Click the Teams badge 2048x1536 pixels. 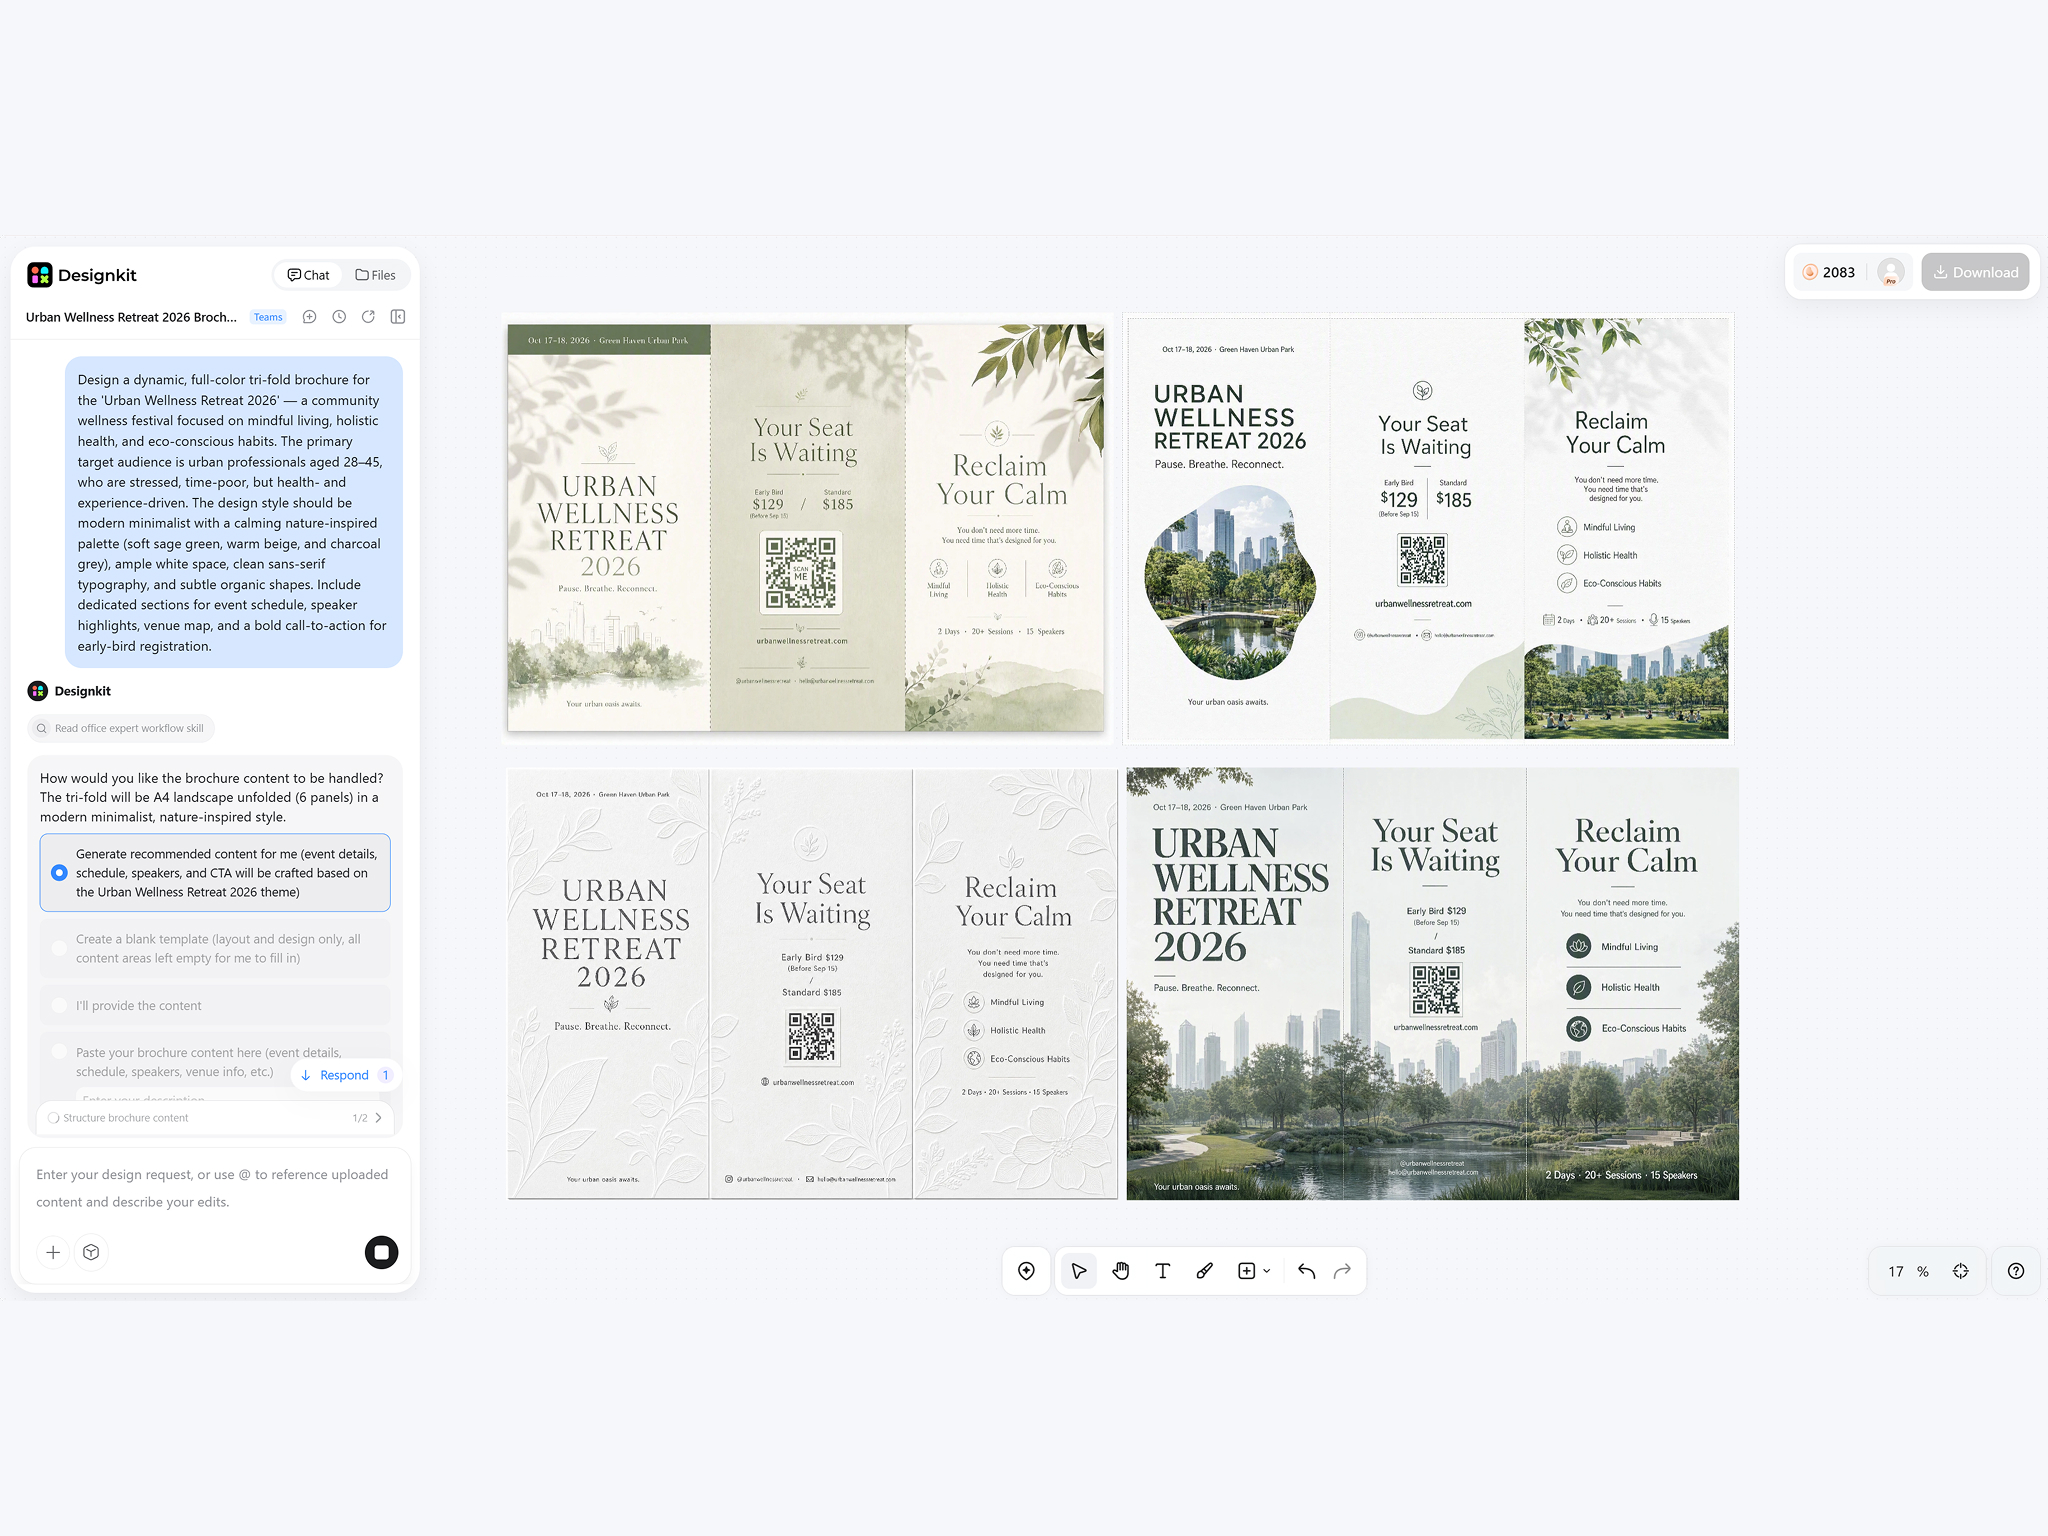tap(268, 317)
